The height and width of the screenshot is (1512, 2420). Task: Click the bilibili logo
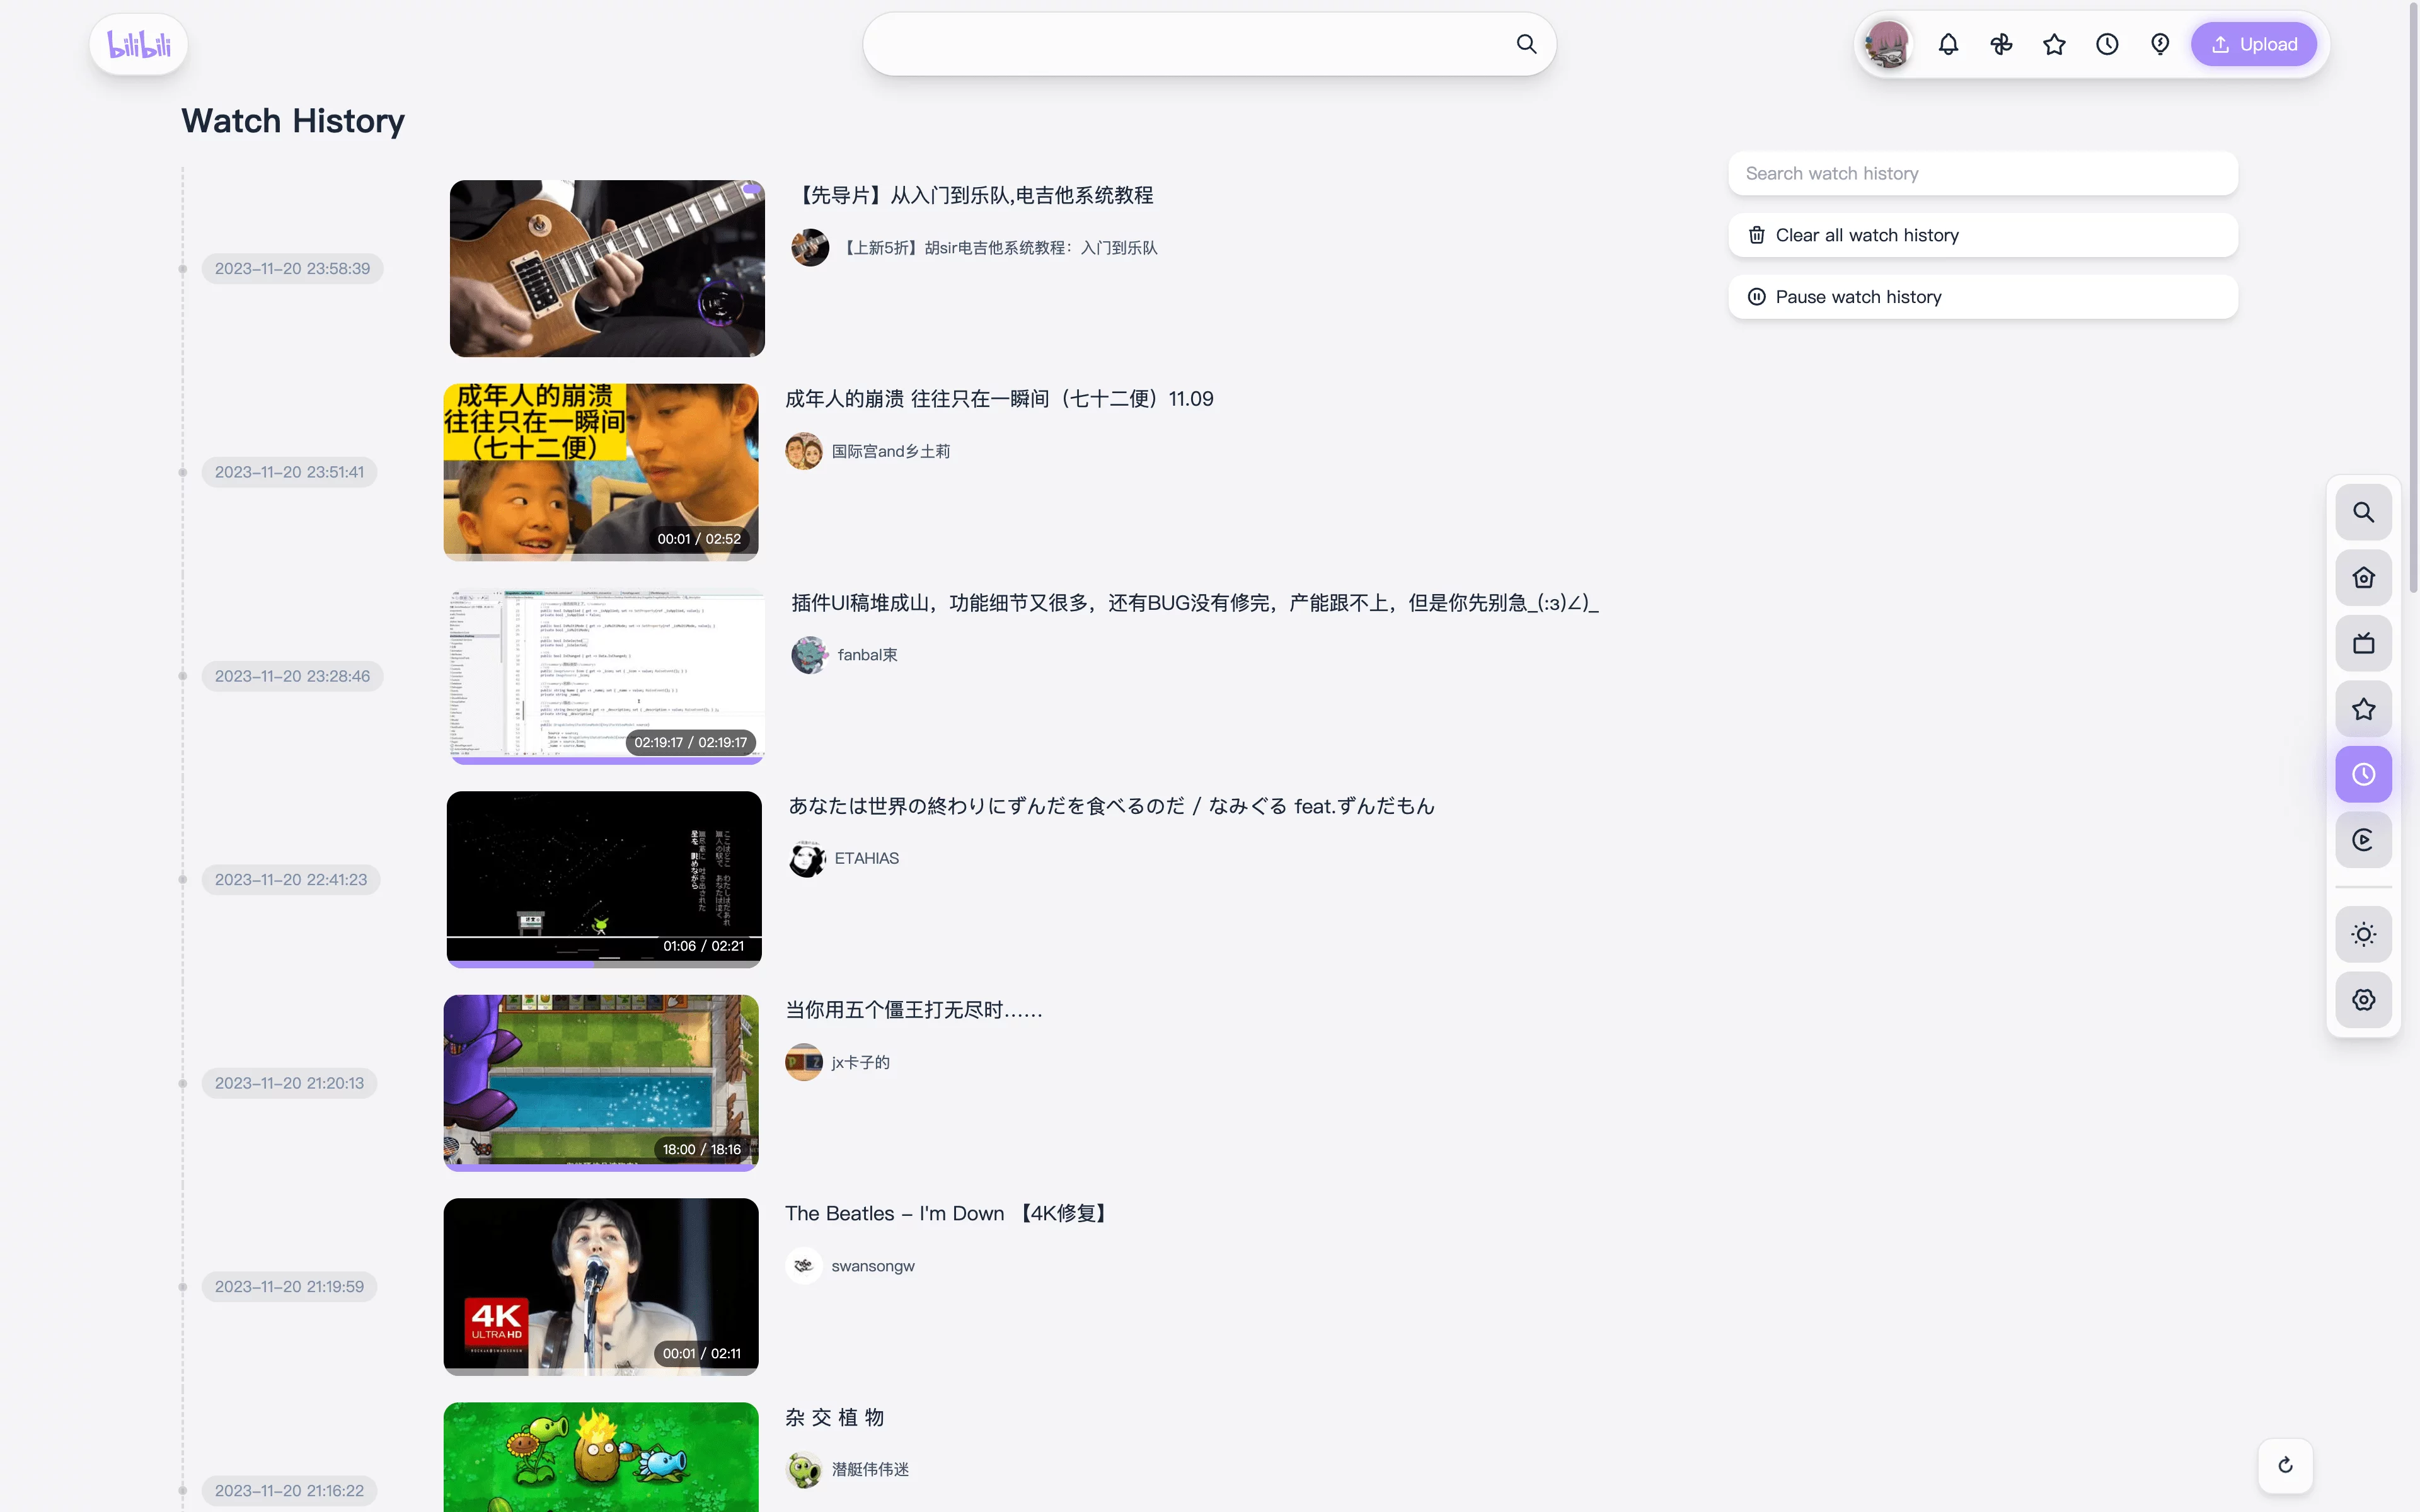139,45
